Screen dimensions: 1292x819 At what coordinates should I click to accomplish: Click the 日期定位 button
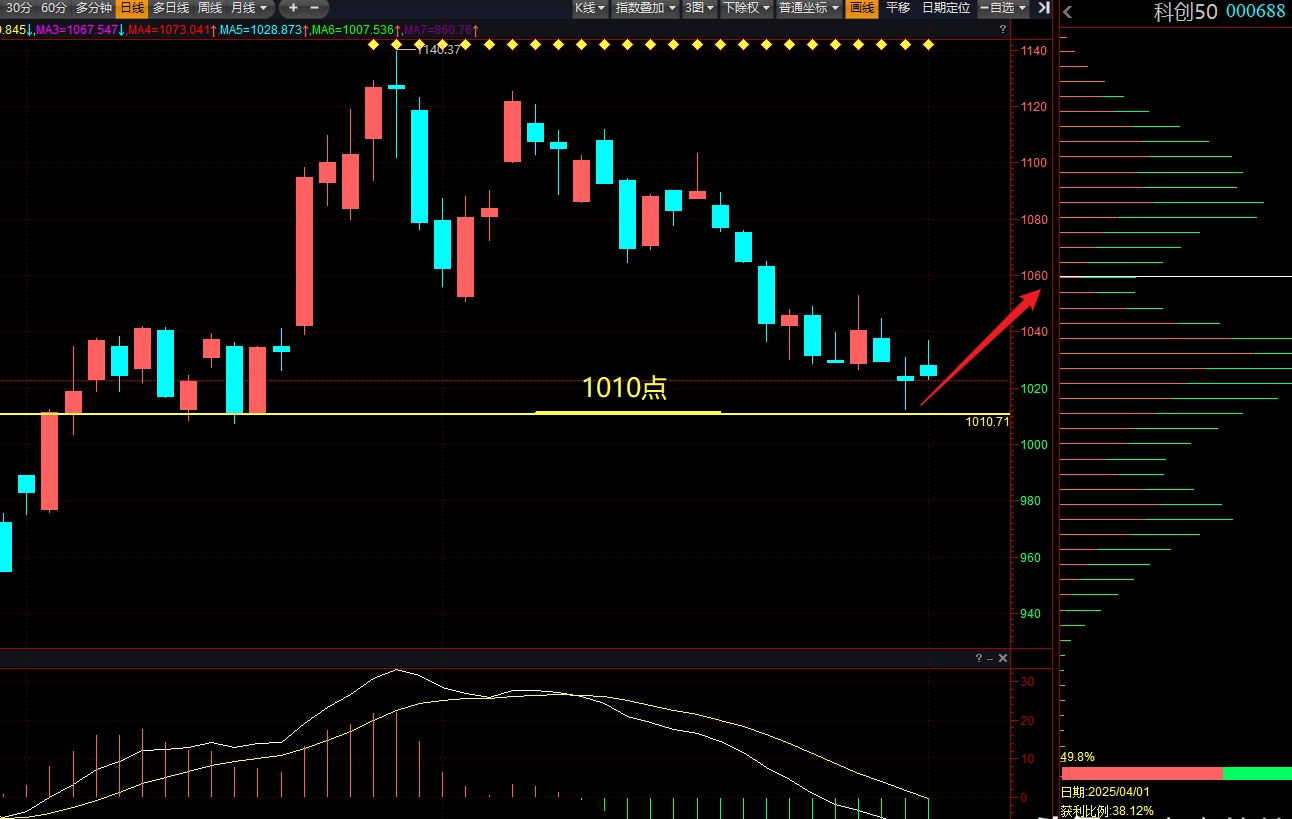[945, 8]
